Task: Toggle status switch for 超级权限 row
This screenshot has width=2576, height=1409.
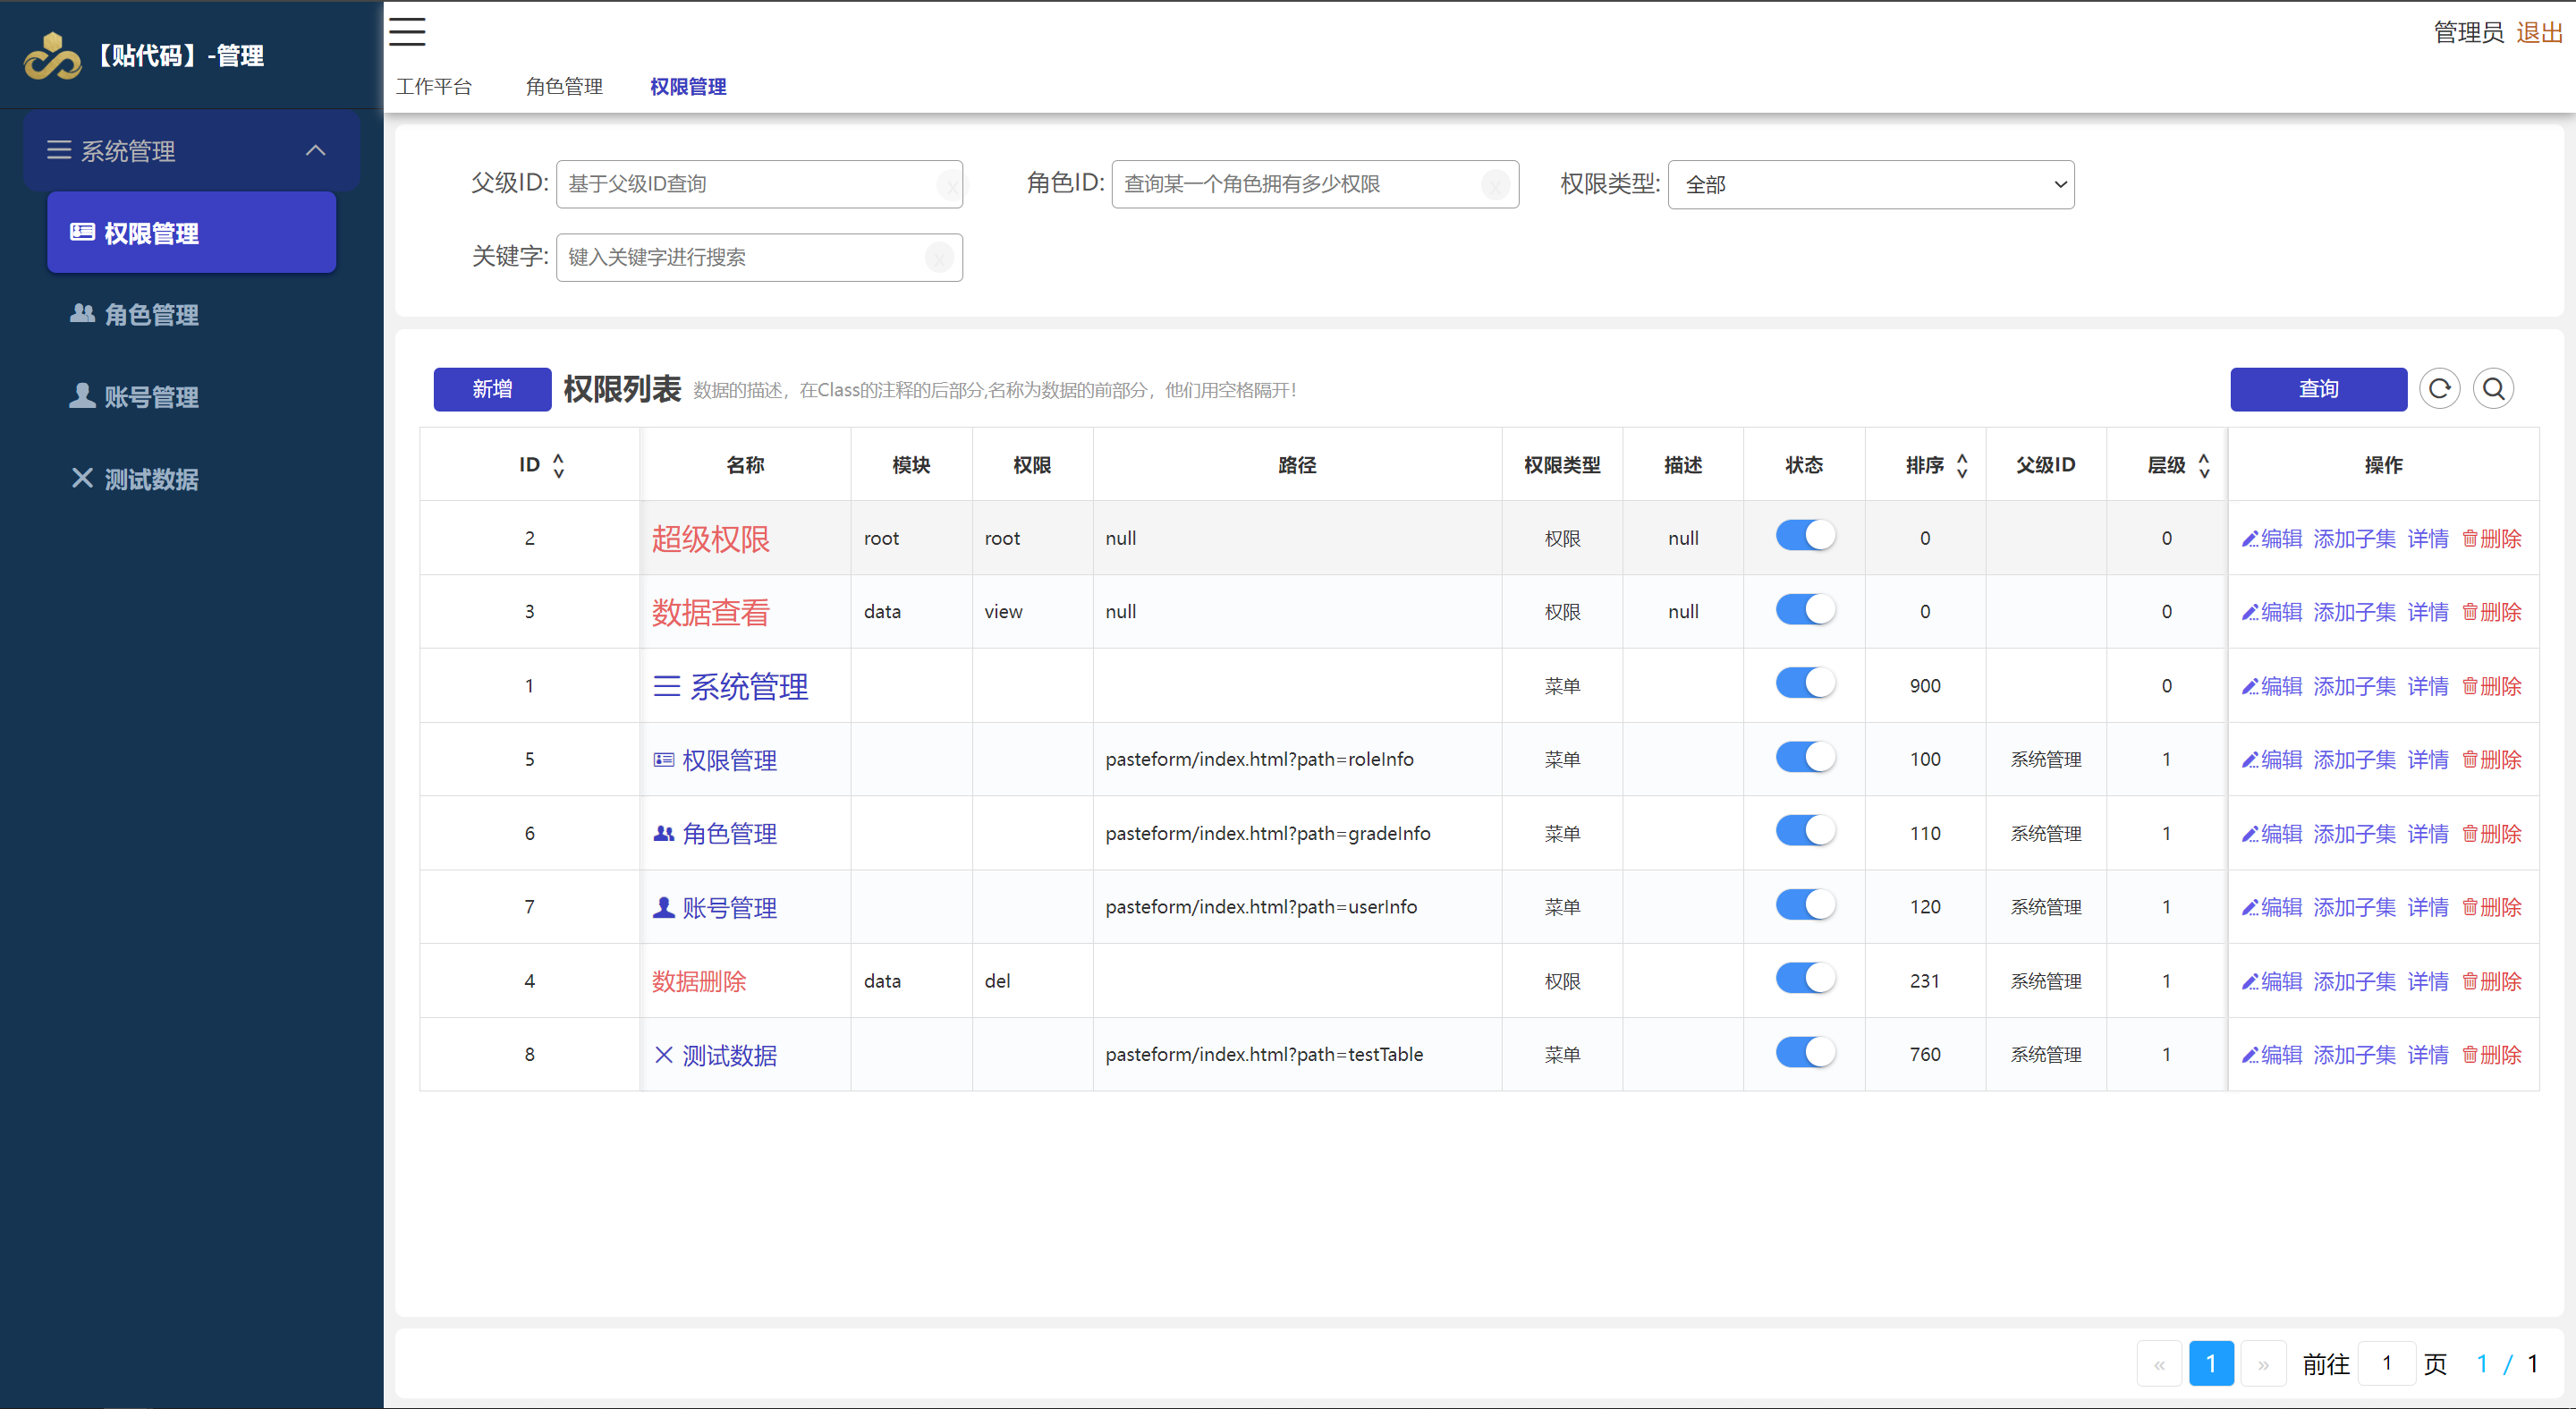Action: [x=1805, y=536]
